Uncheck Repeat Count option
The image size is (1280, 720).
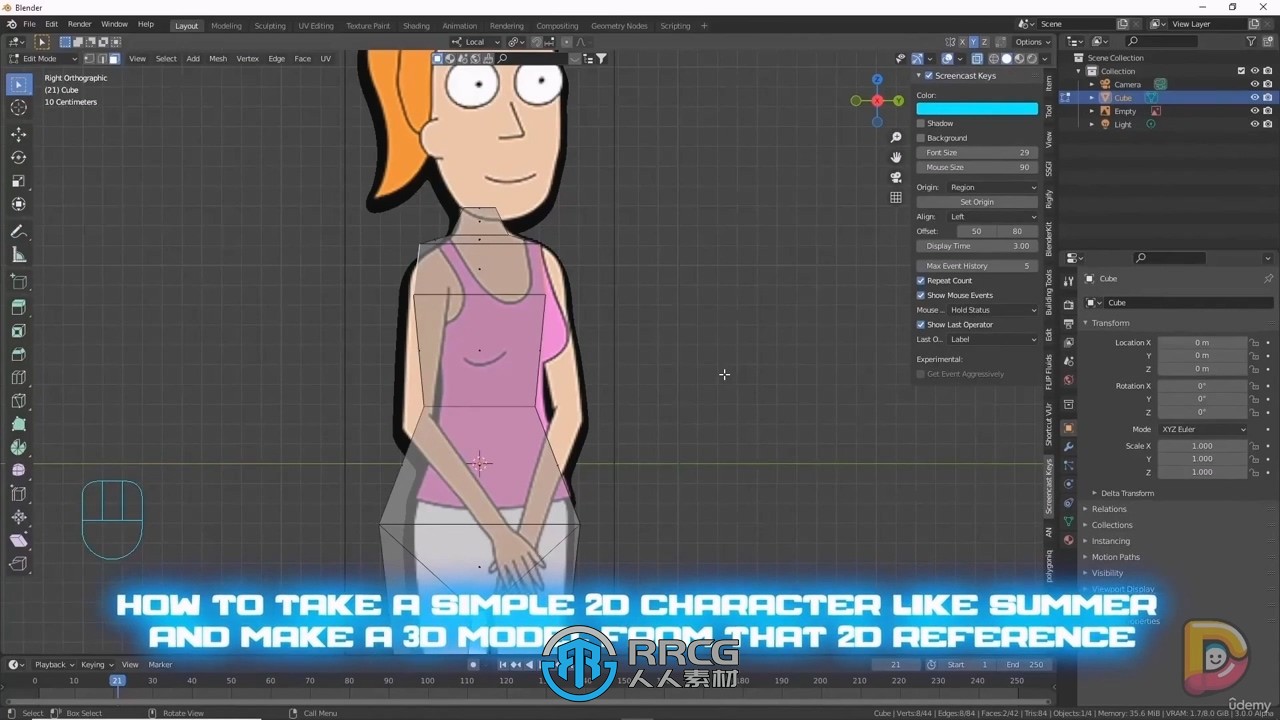(x=921, y=281)
